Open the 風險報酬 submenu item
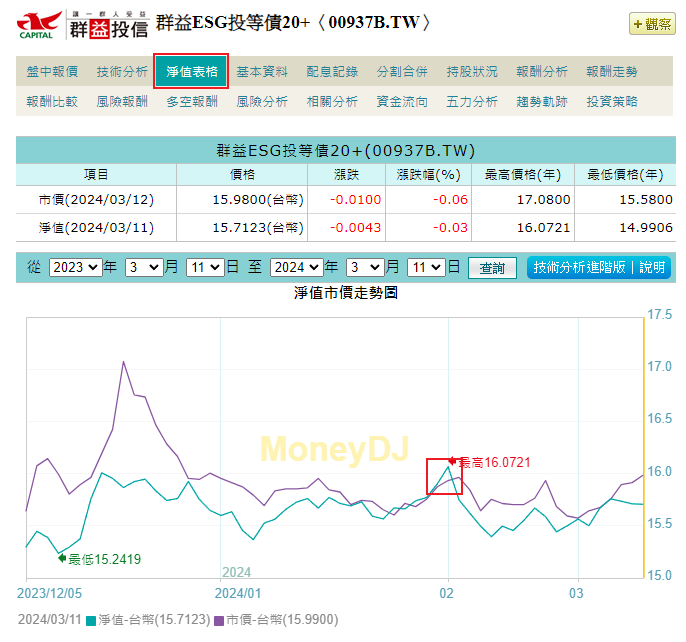The height and width of the screenshot is (642, 686). (122, 101)
